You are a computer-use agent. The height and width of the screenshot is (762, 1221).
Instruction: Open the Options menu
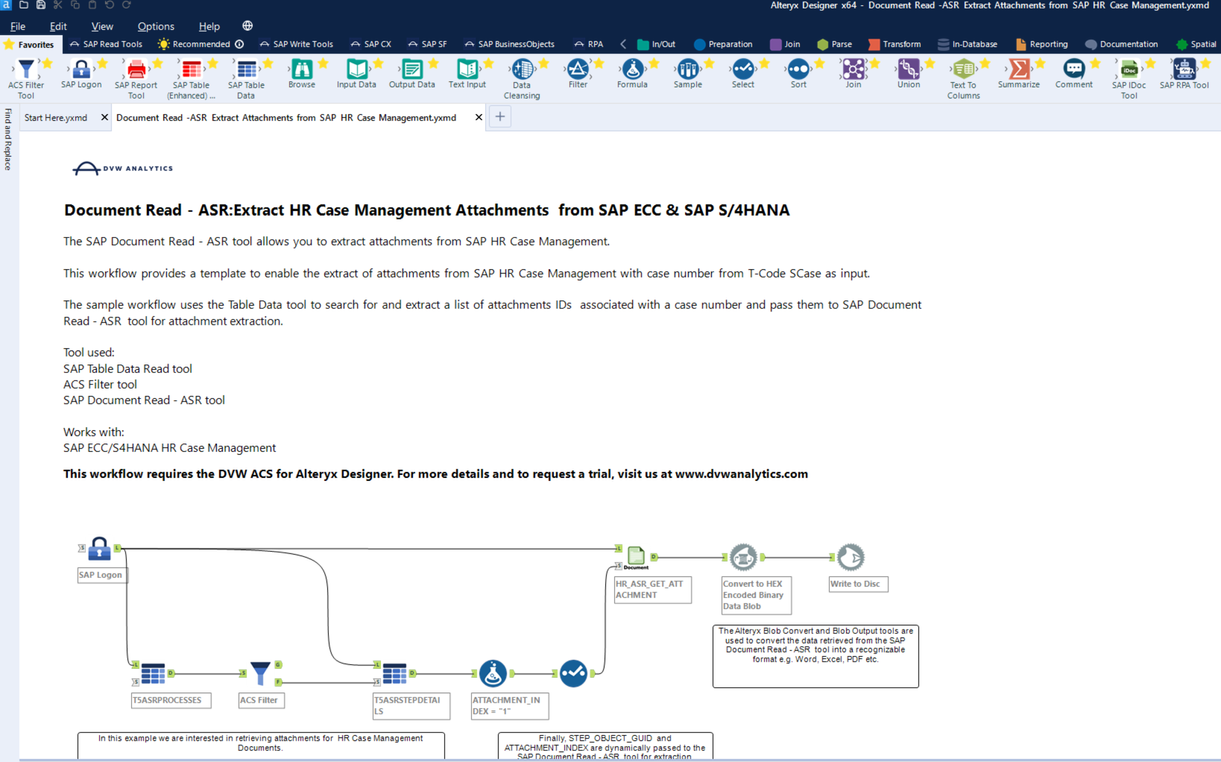pyautogui.click(x=155, y=26)
